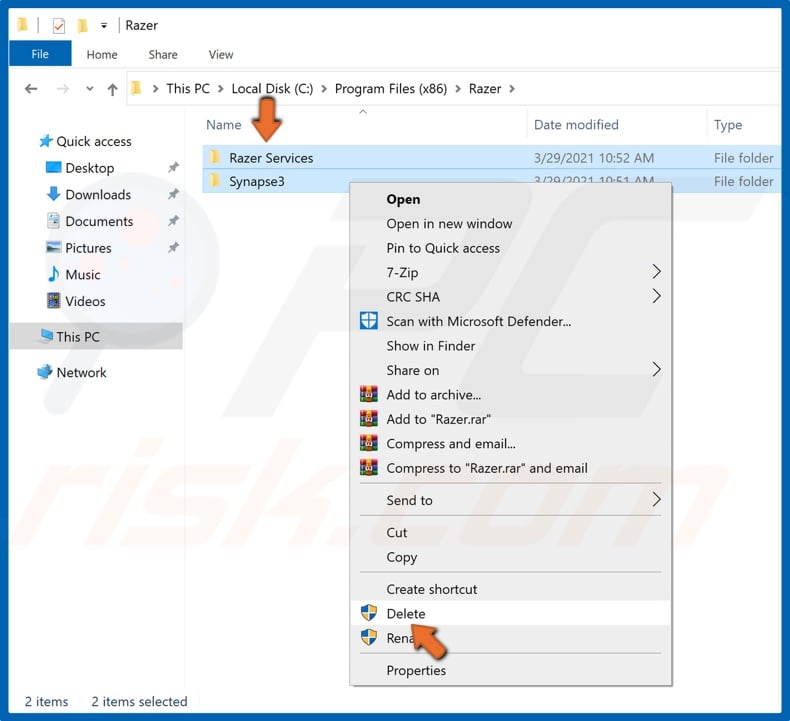Switch to the View ribbon tab
The image size is (790, 721).
(221, 54)
